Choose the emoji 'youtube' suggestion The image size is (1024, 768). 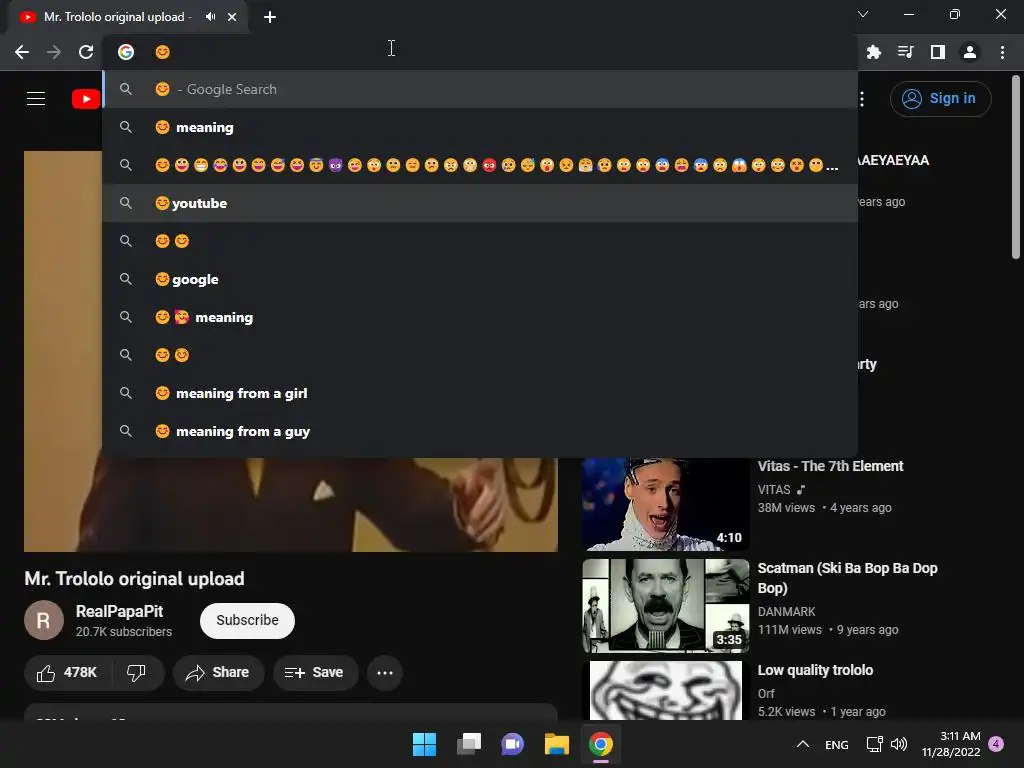(x=480, y=203)
